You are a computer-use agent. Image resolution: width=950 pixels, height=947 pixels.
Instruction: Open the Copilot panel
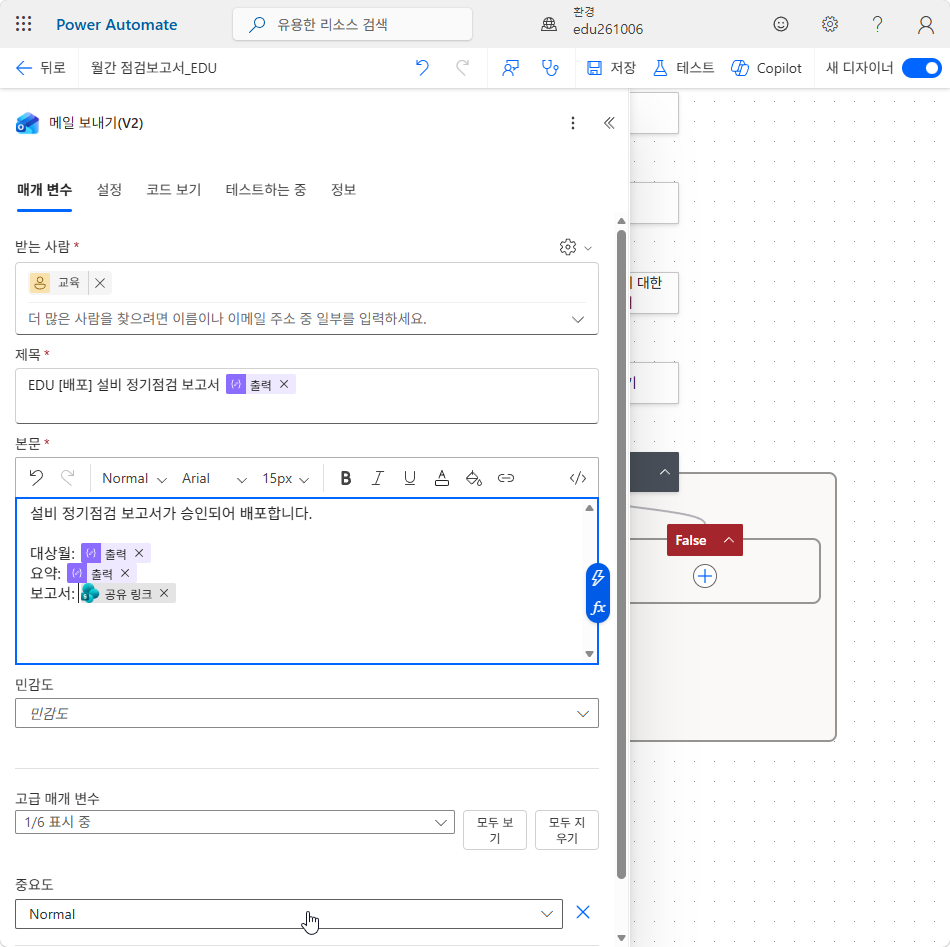pos(766,68)
